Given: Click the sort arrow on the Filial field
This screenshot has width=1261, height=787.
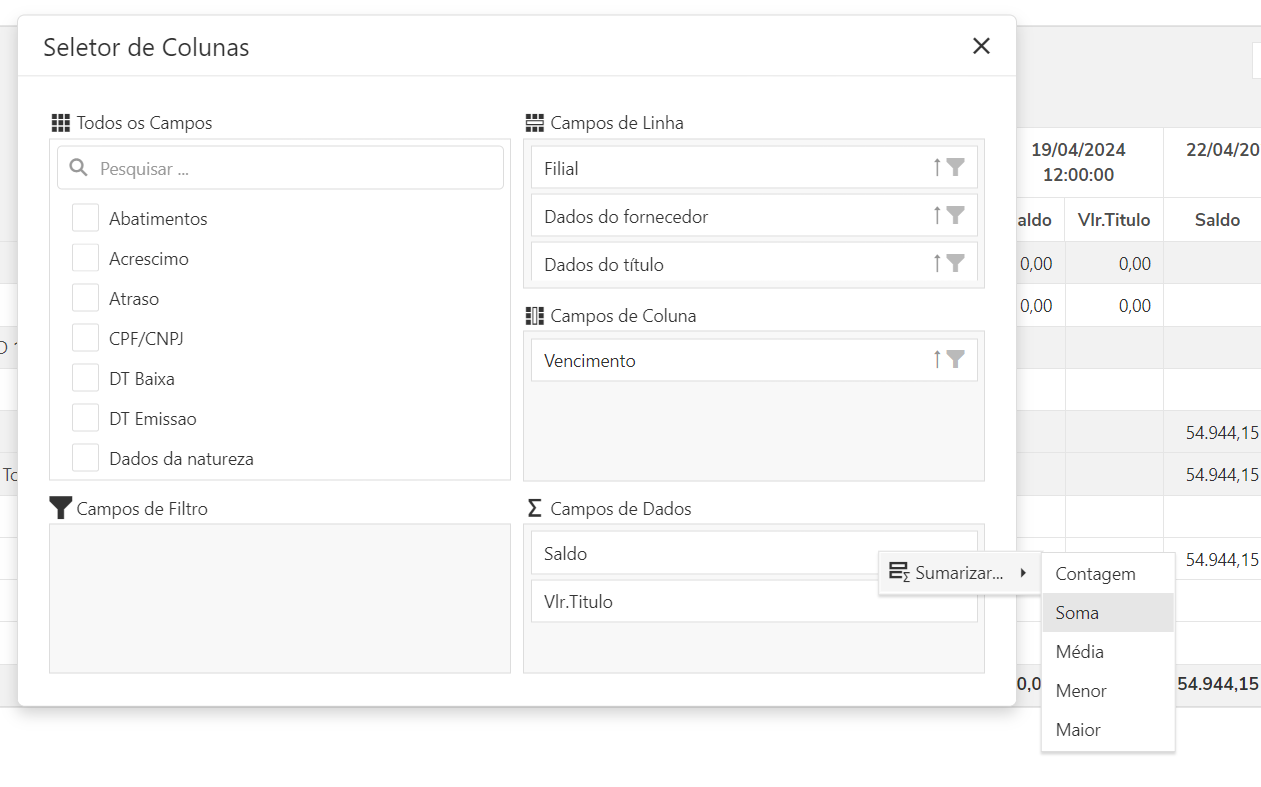Looking at the screenshot, I should (937, 168).
